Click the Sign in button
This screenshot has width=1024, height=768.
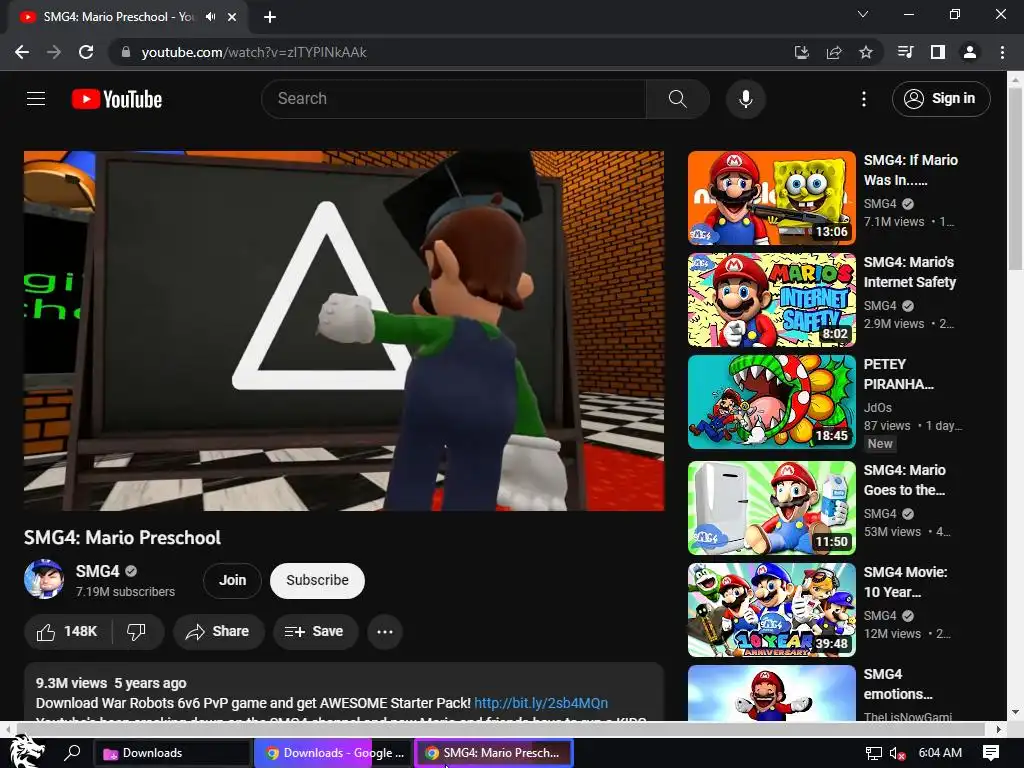(941, 99)
